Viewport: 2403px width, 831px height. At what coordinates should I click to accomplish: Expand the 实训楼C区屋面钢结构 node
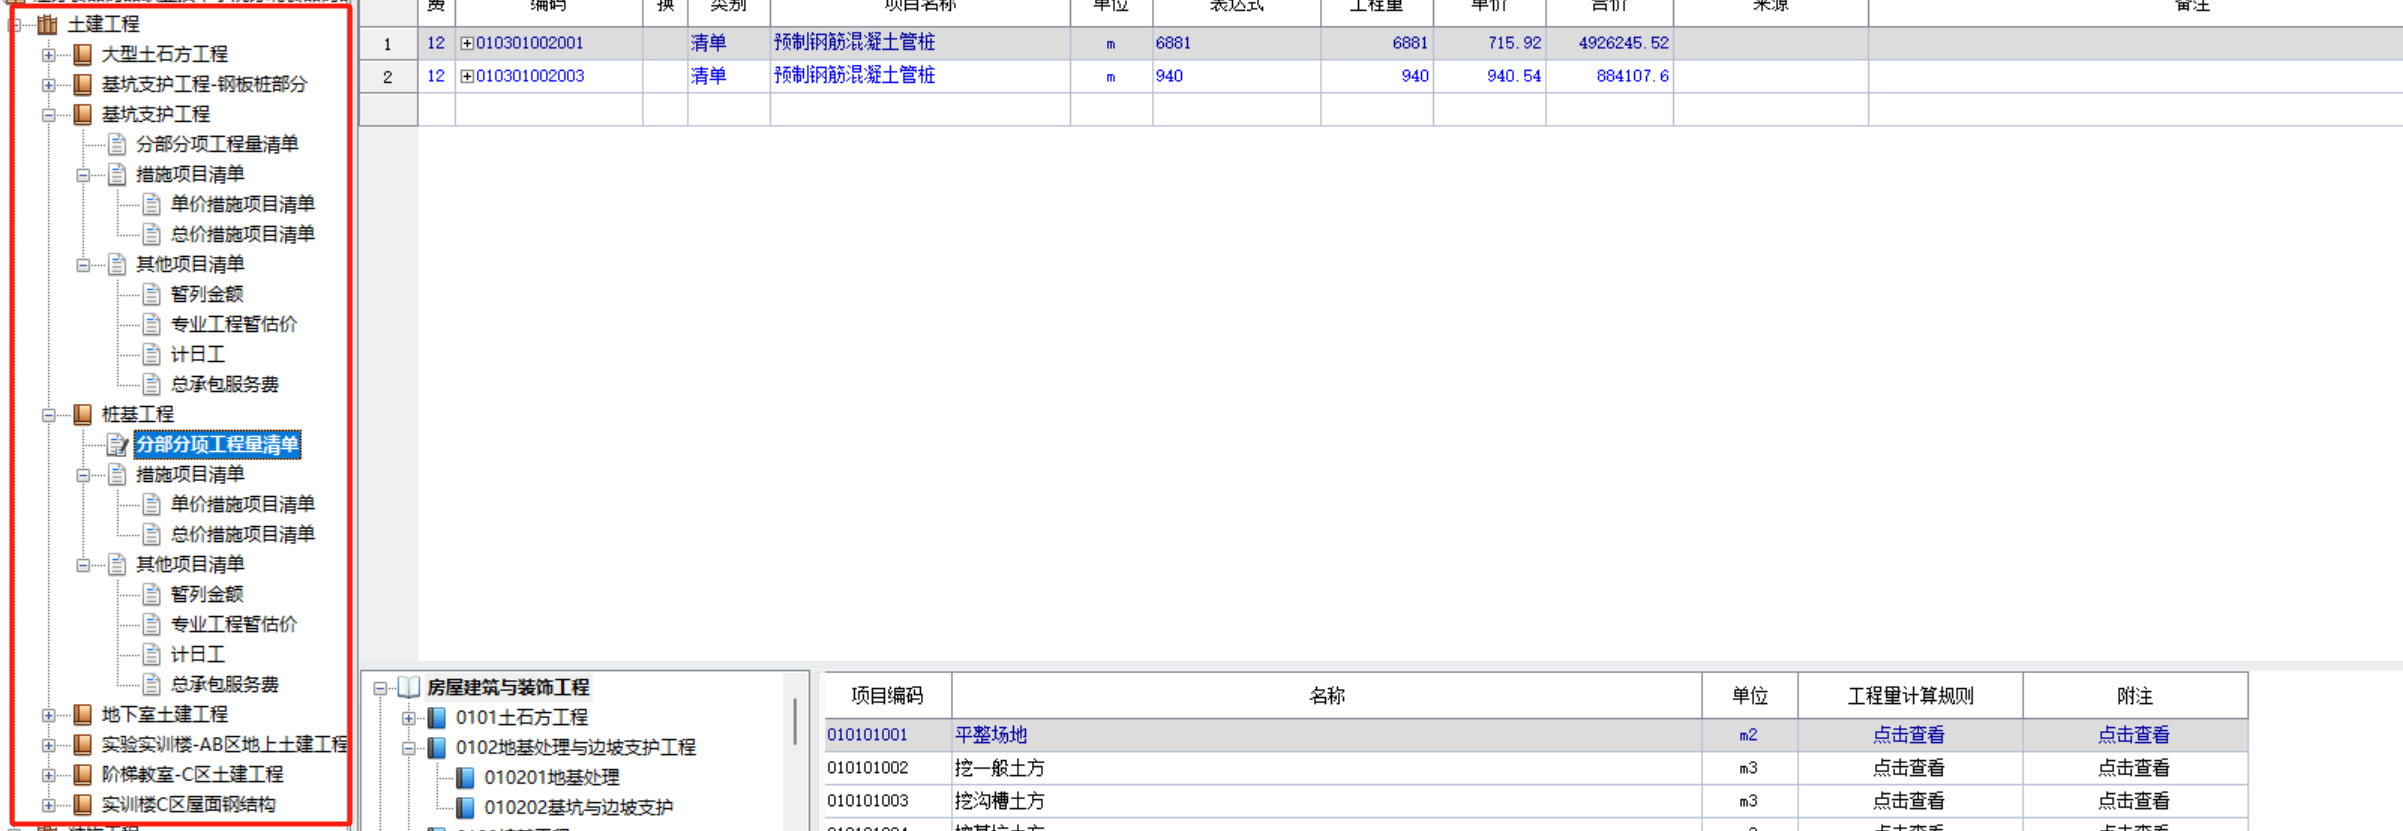(x=48, y=804)
